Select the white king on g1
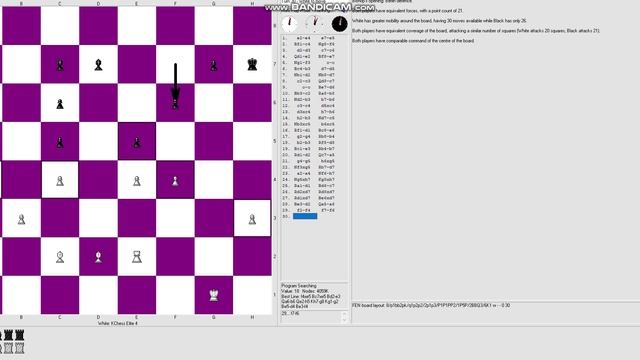 pos(213,295)
